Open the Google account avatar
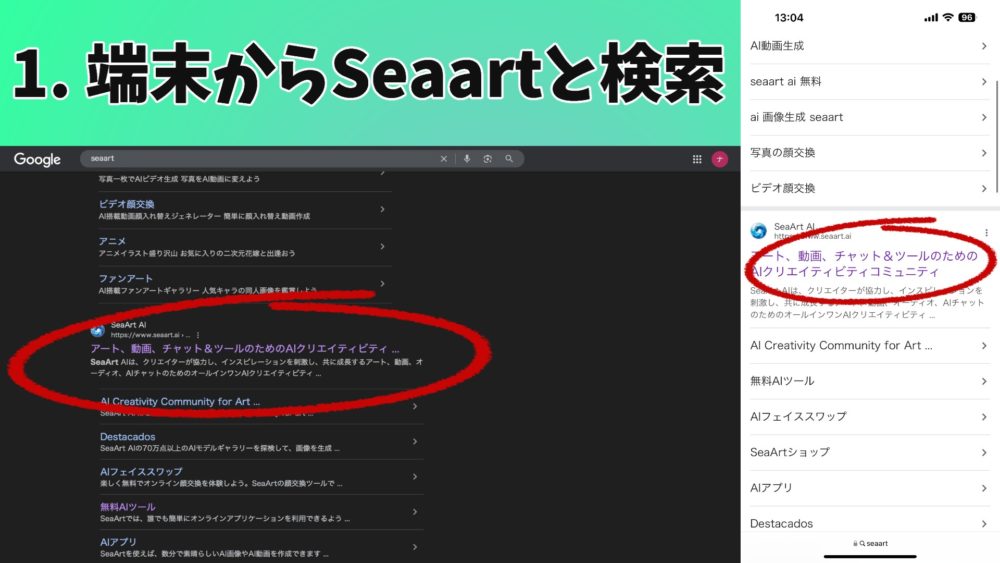 pyautogui.click(x=719, y=159)
